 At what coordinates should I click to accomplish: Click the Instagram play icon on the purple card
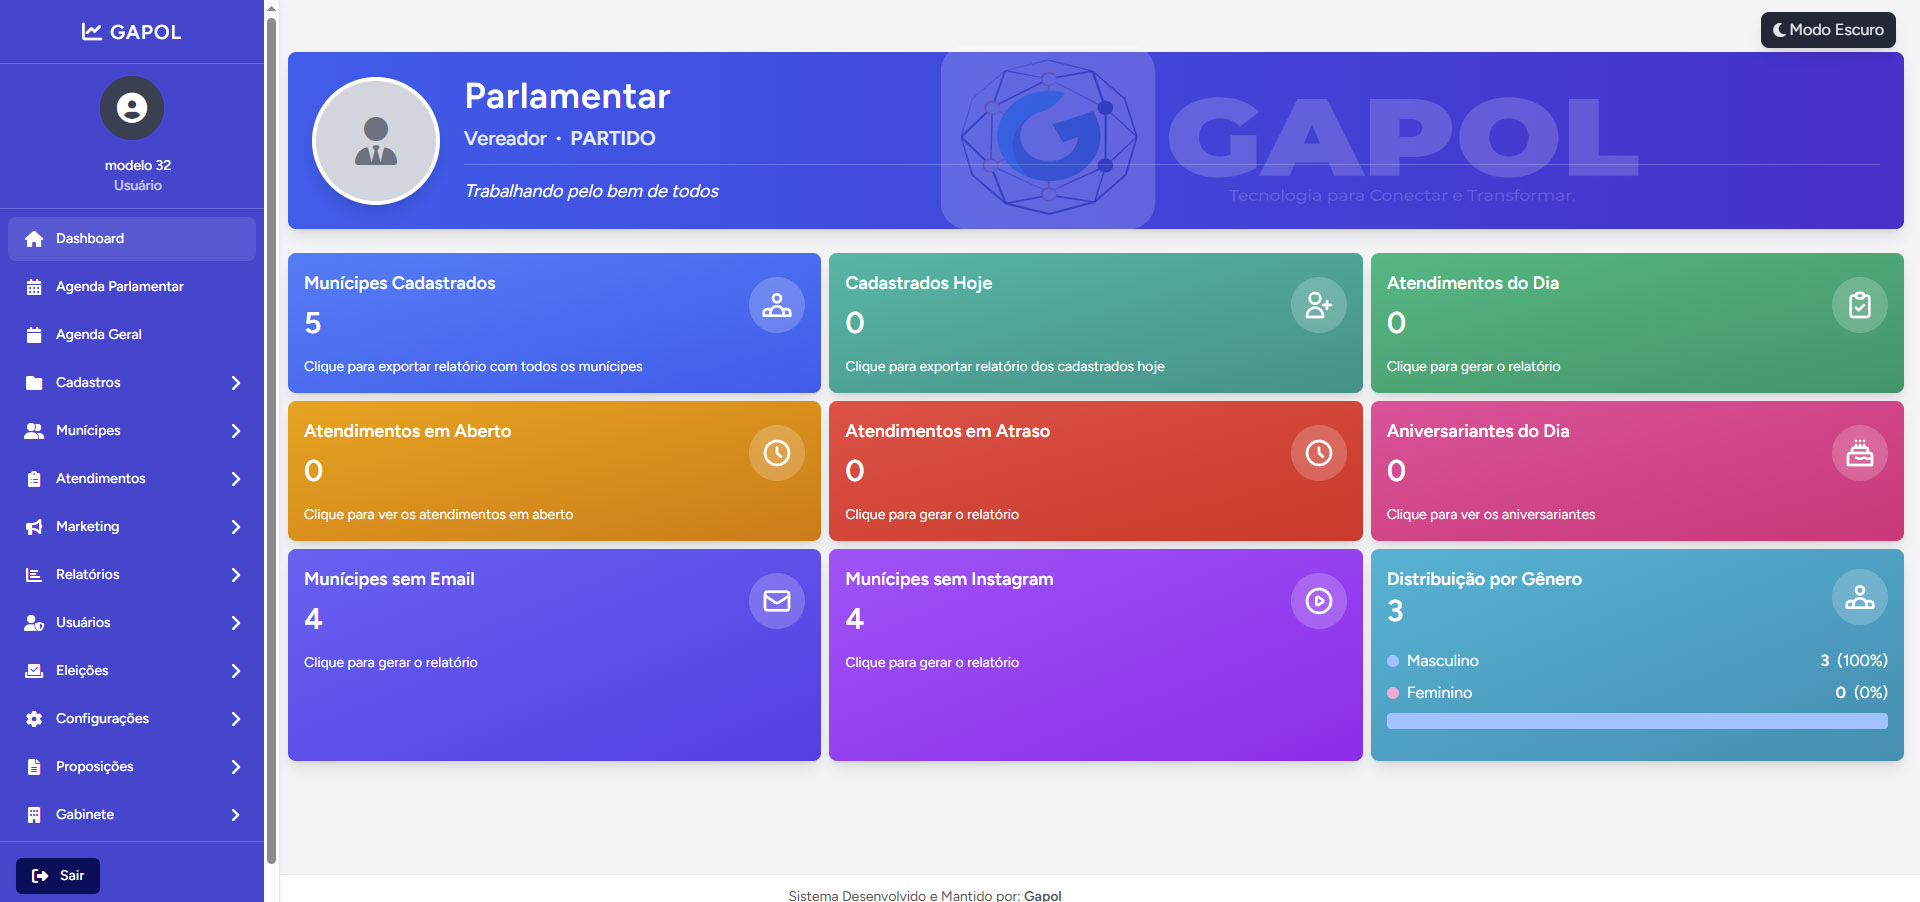(x=1318, y=601)
